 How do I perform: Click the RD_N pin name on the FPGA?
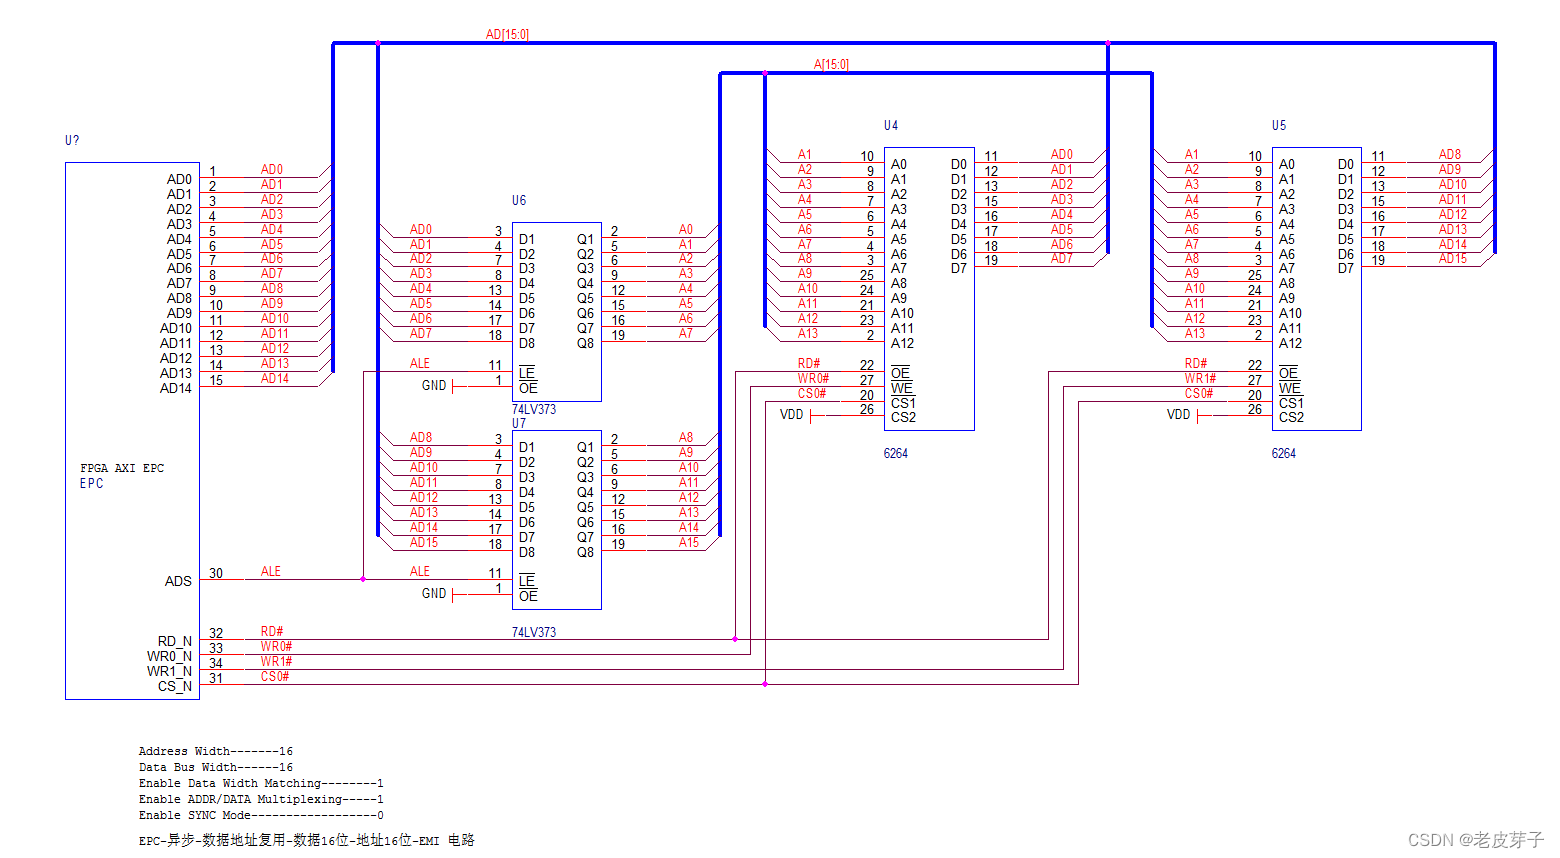[174, 641]
